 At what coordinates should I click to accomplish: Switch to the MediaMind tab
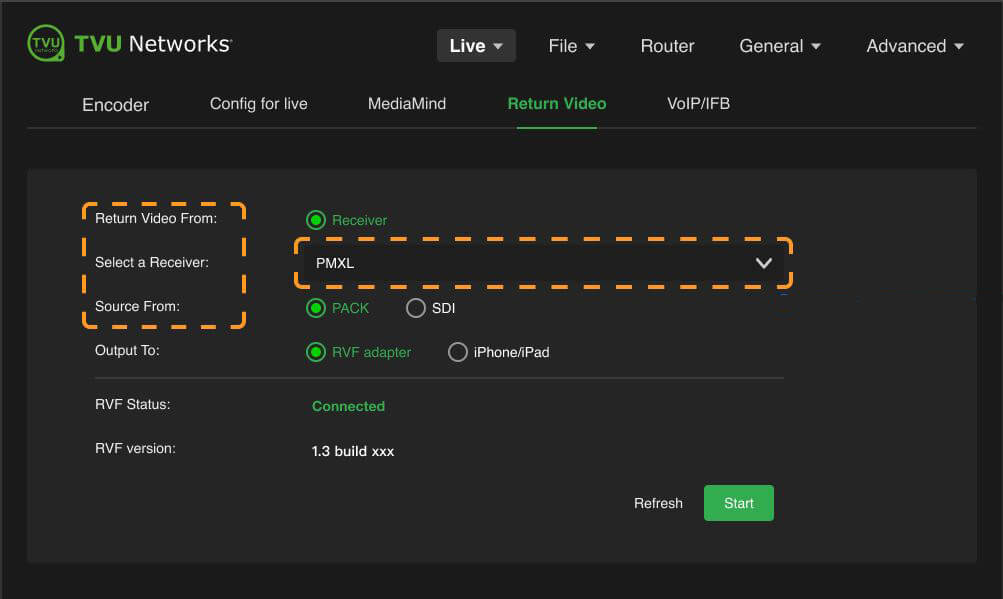point(407,104)
